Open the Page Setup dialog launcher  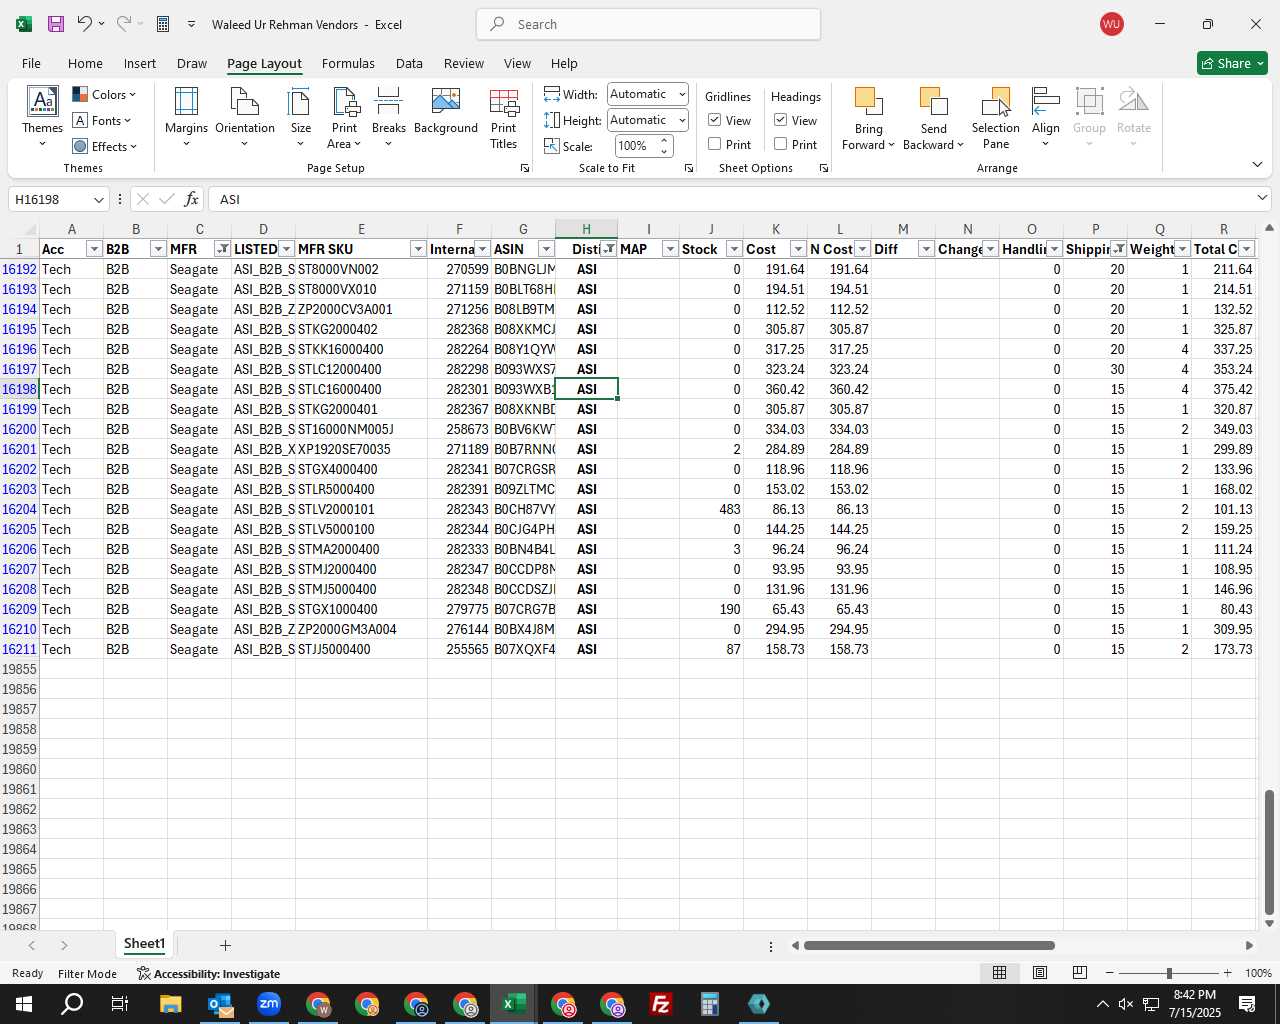(525, 169)
